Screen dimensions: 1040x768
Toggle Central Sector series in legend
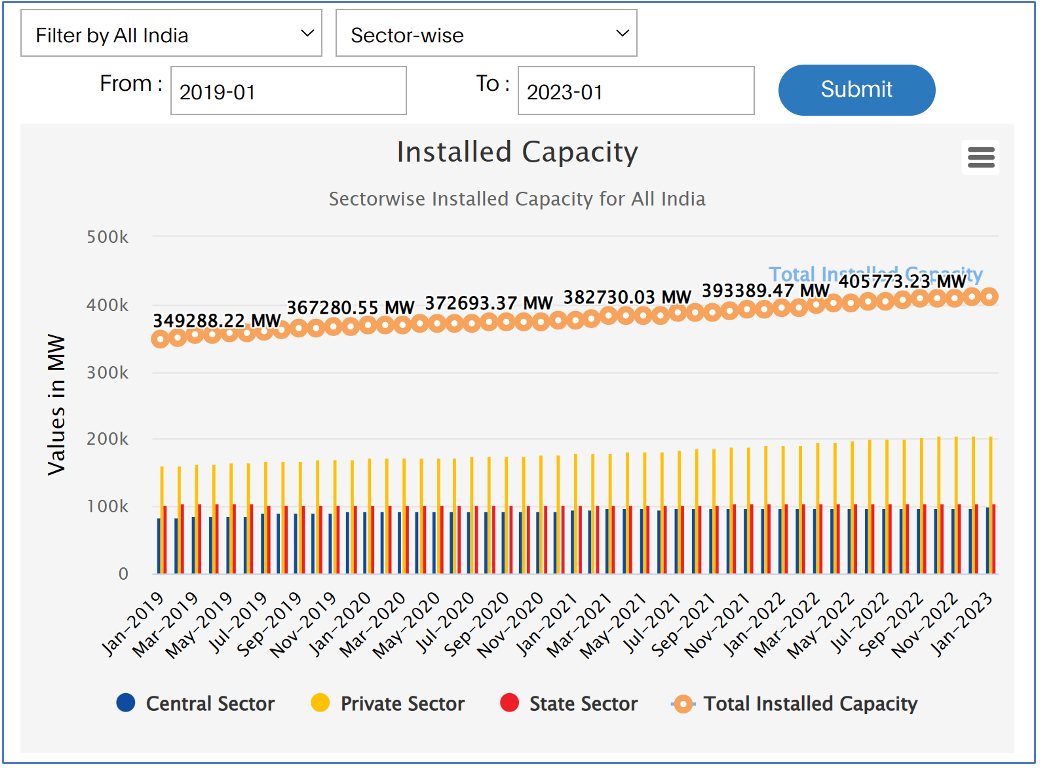[210, 704]
